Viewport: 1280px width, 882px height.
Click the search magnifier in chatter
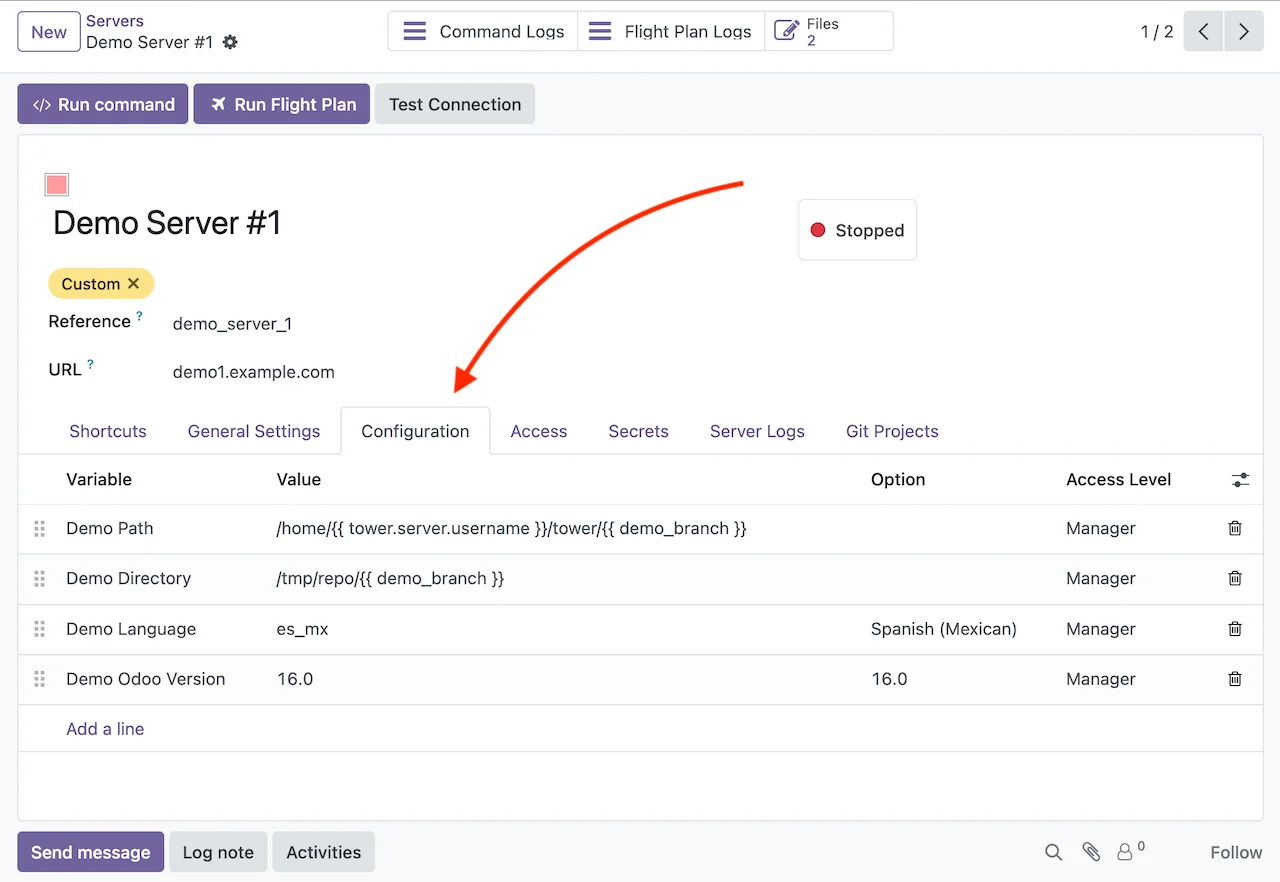(1053, 852)
